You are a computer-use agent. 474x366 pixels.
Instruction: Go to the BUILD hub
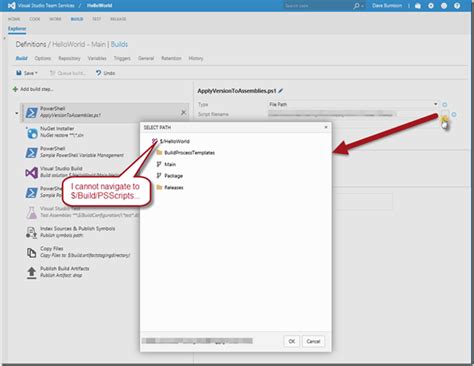[77, 19]
